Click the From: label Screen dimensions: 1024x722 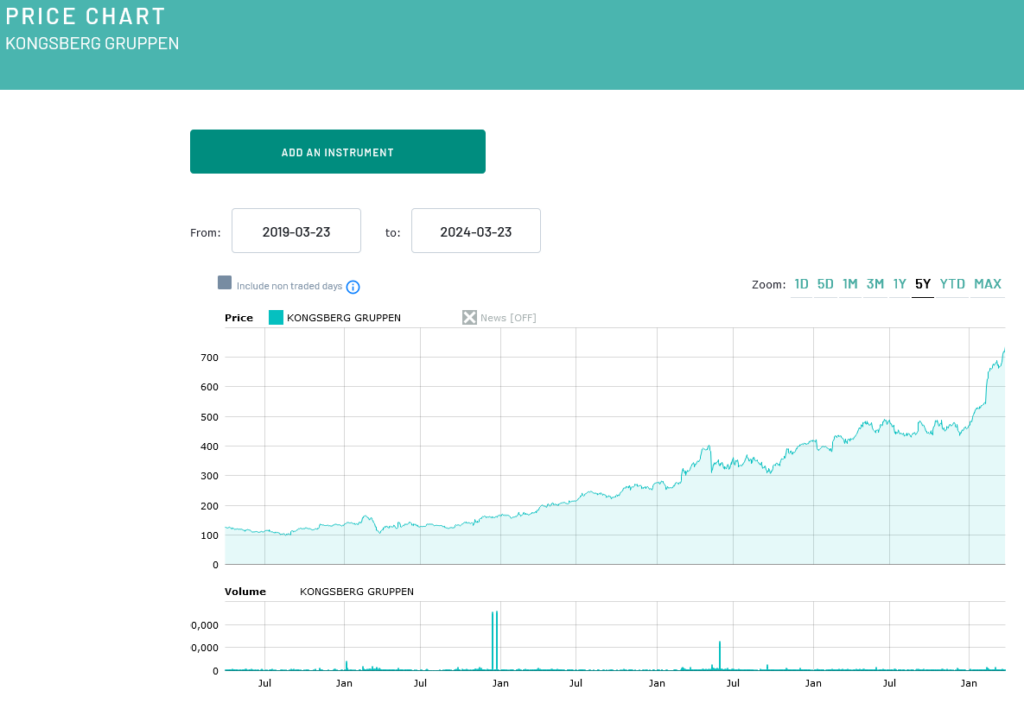(x=205, y=232)
